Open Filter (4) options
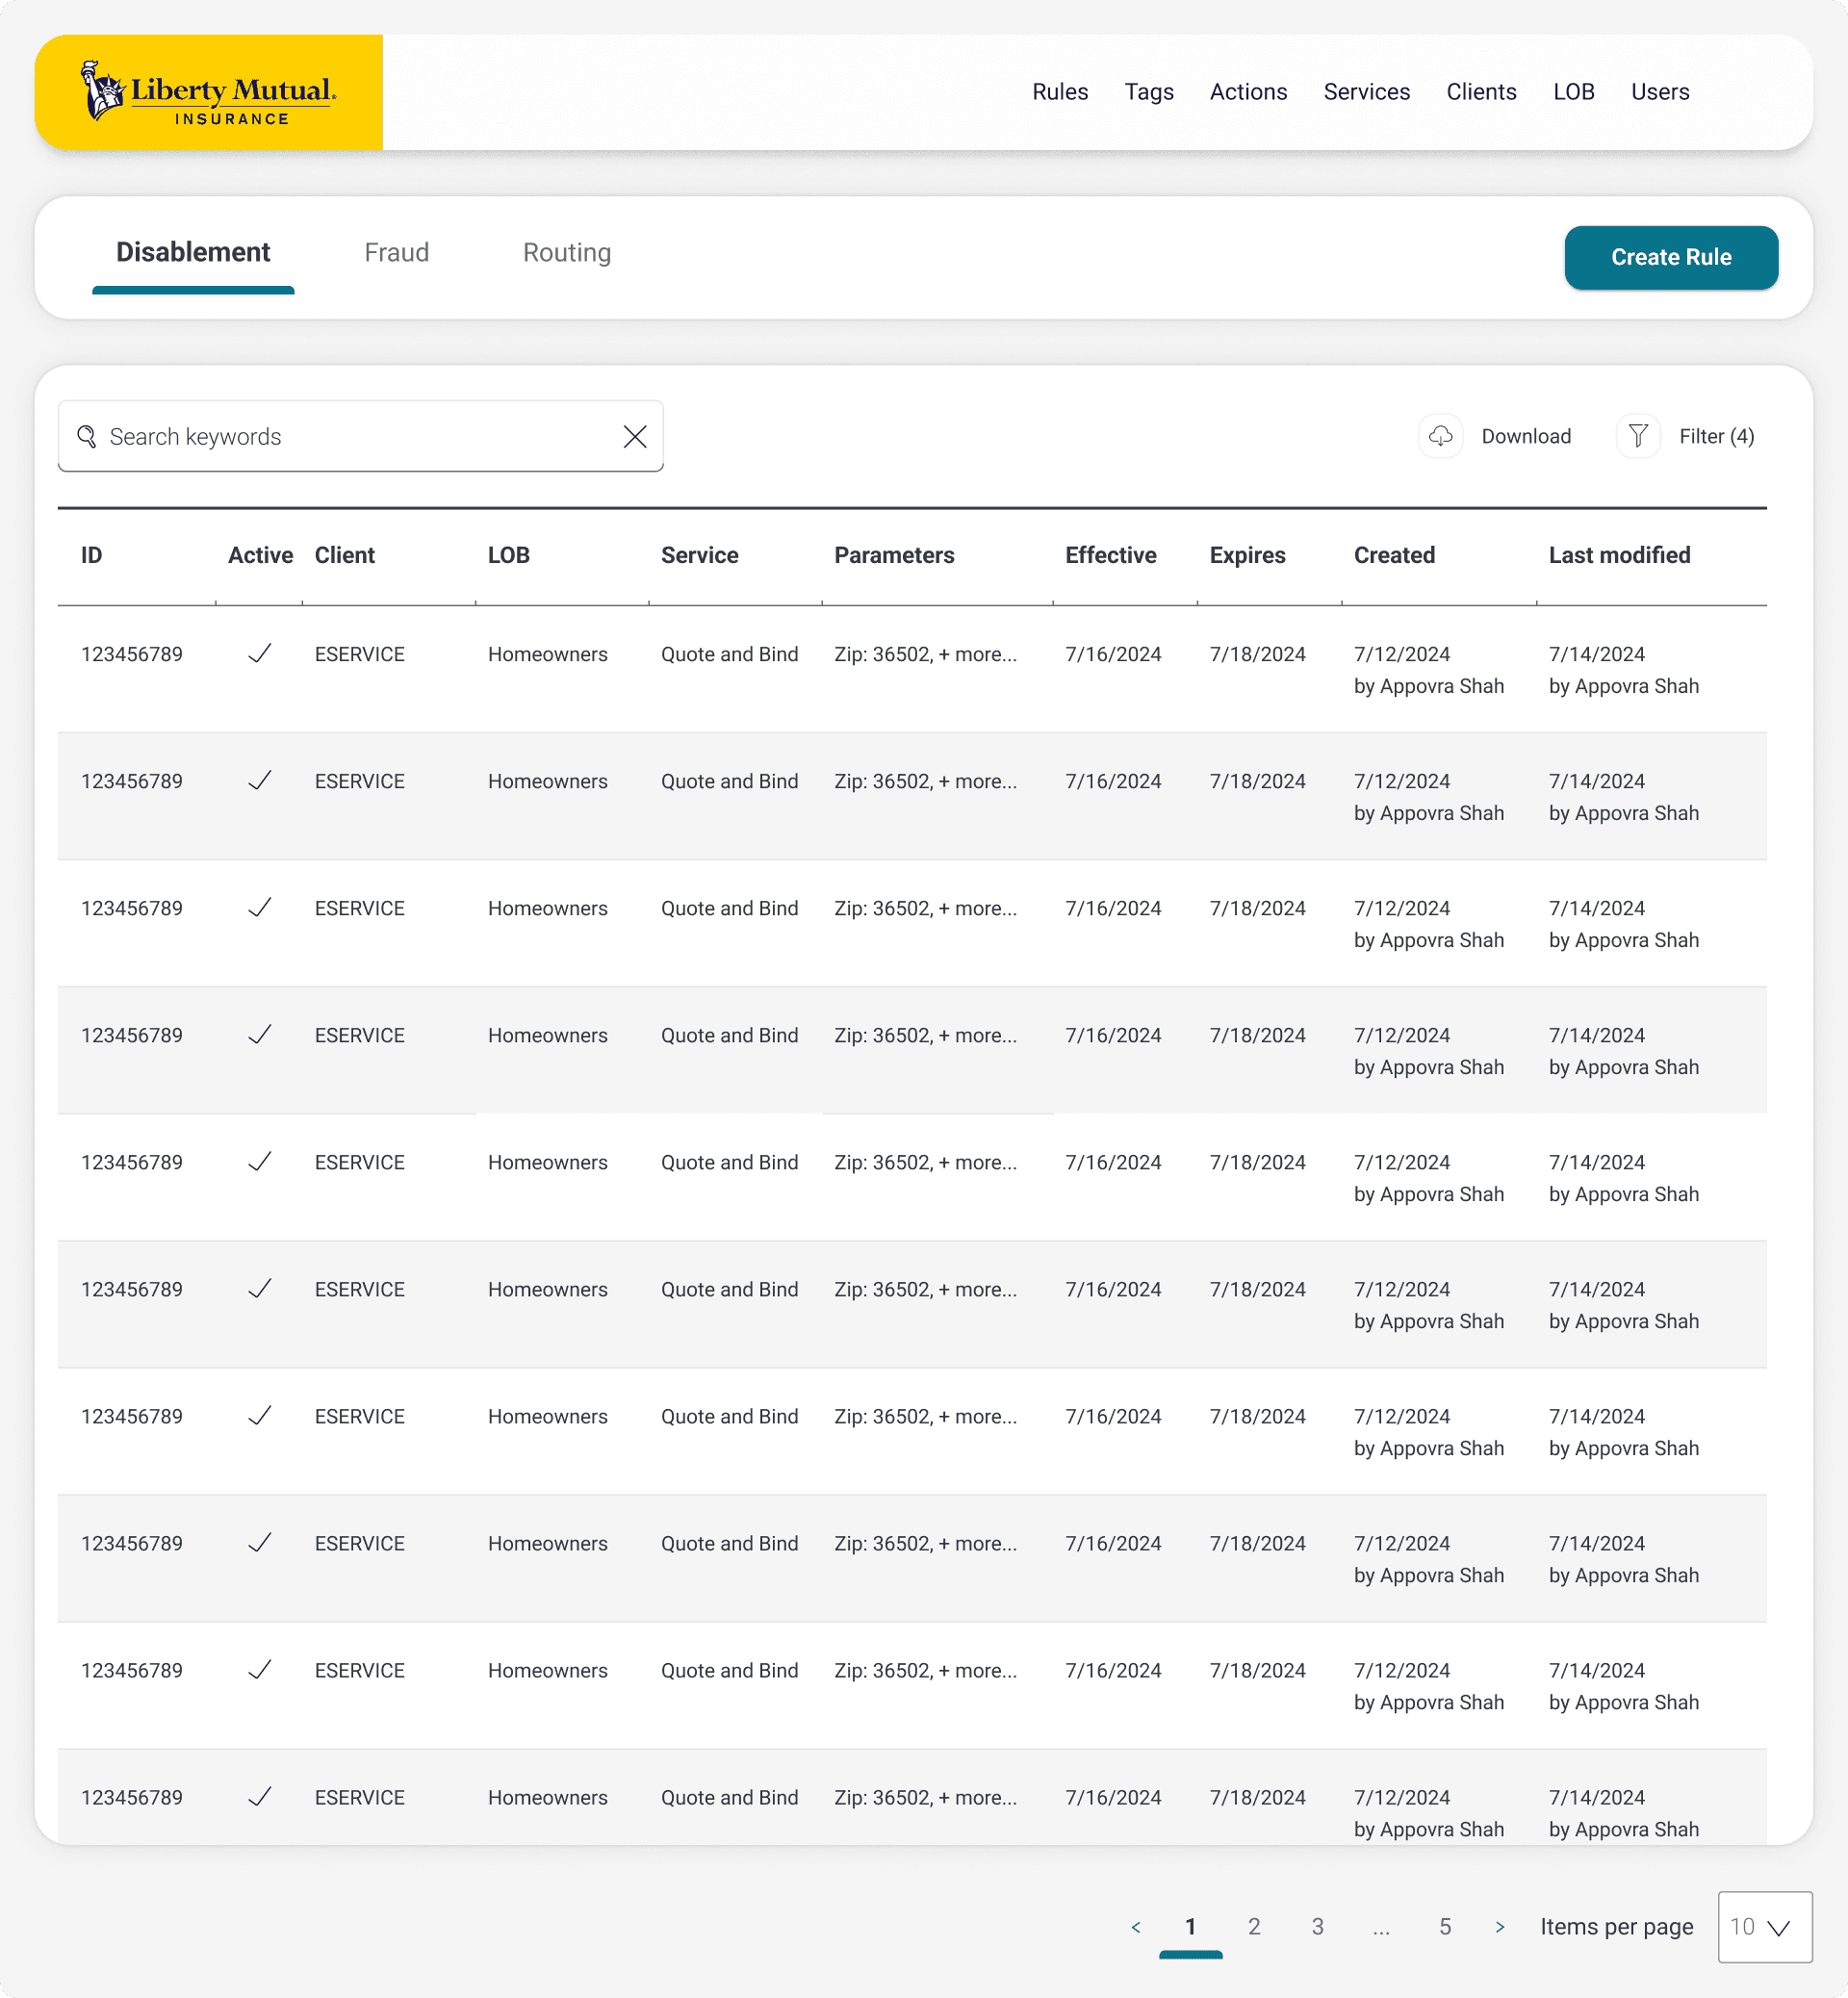1848x1998 pixels. pos(1716,437)
